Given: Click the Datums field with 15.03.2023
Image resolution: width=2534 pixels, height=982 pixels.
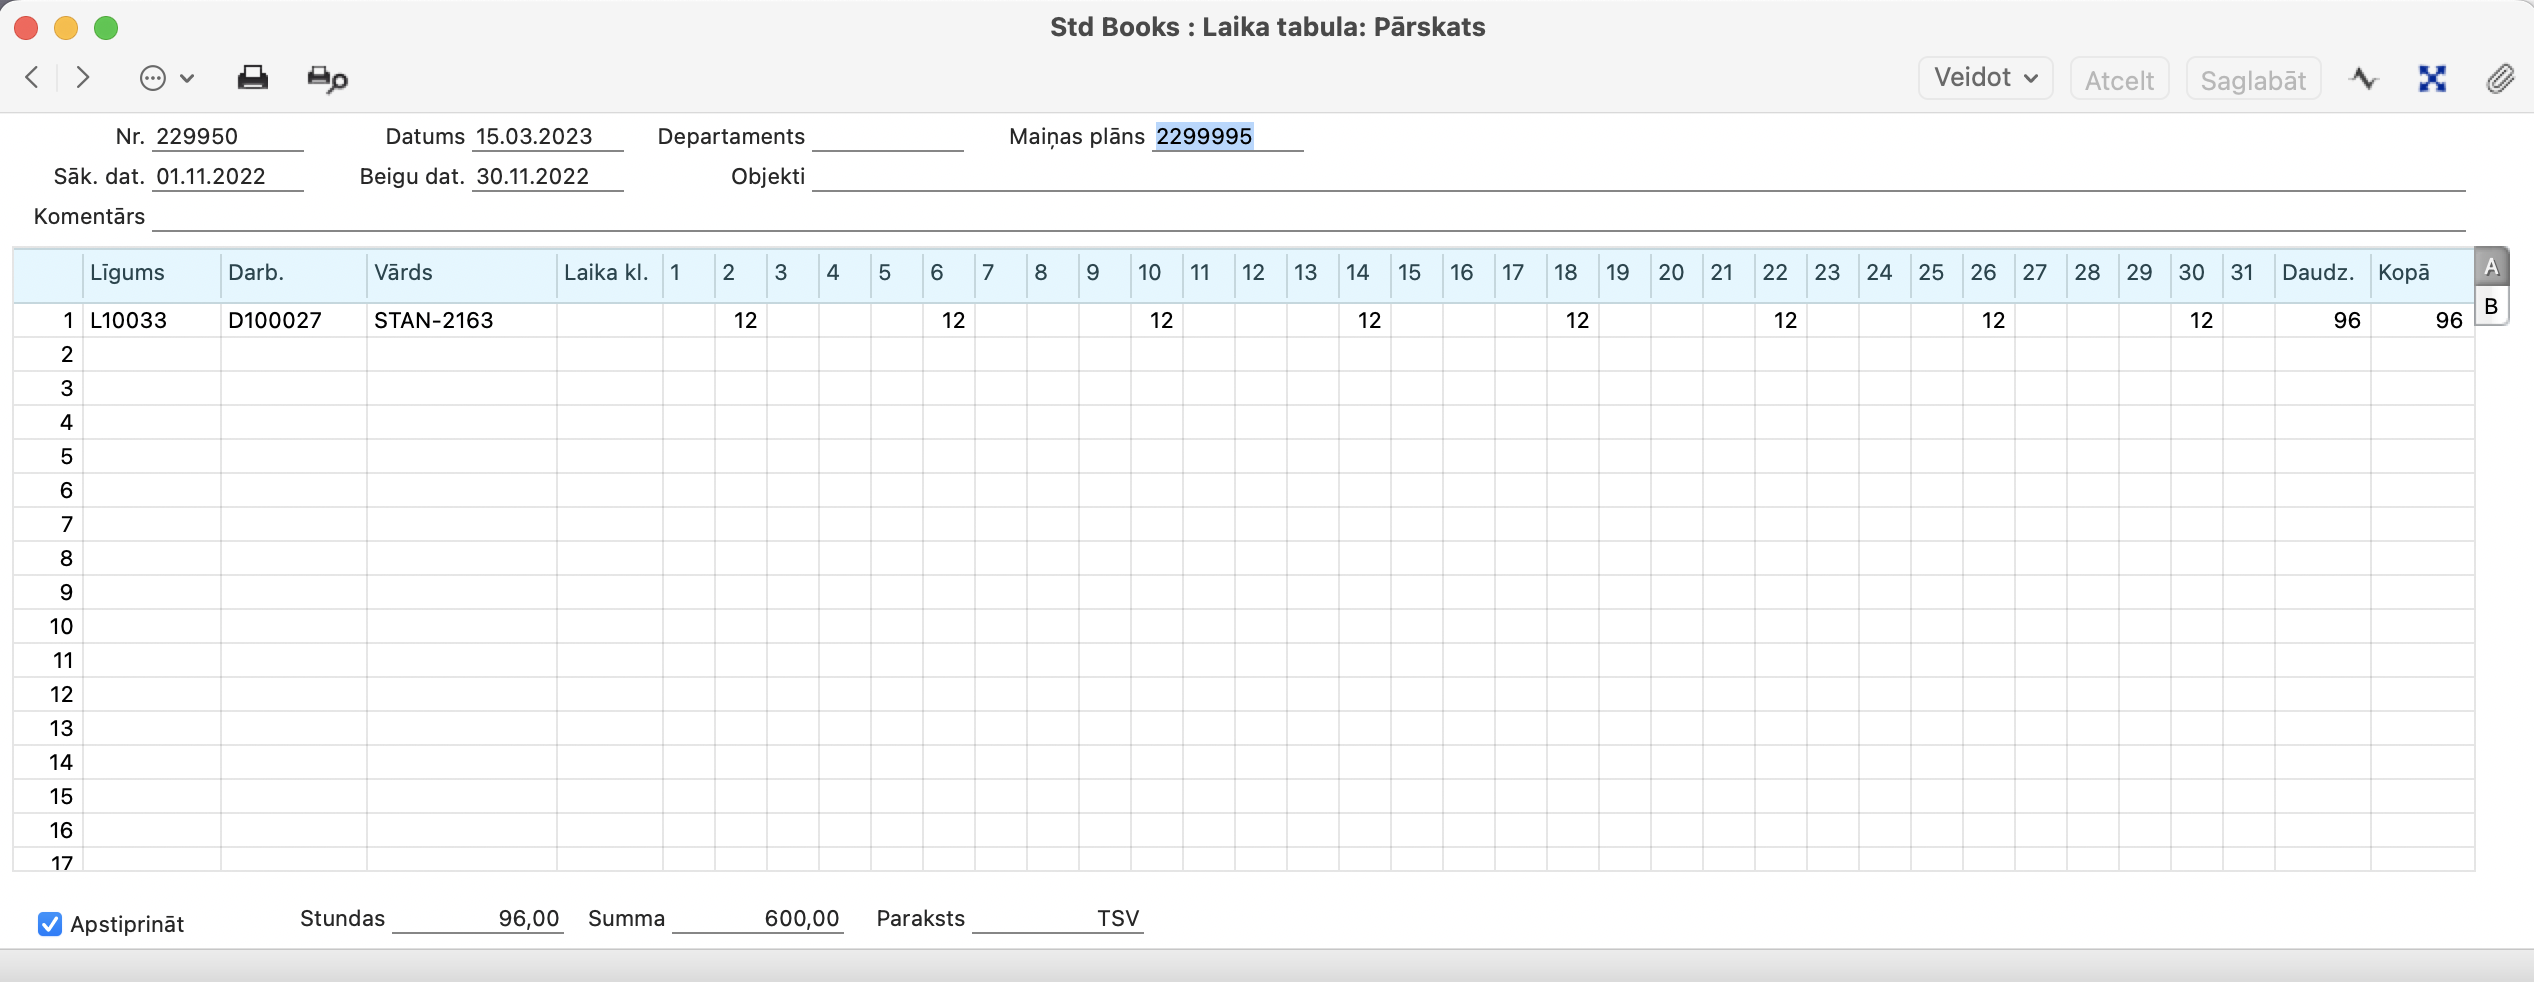Looking at the screenshot, I should (x=546, y=137).
